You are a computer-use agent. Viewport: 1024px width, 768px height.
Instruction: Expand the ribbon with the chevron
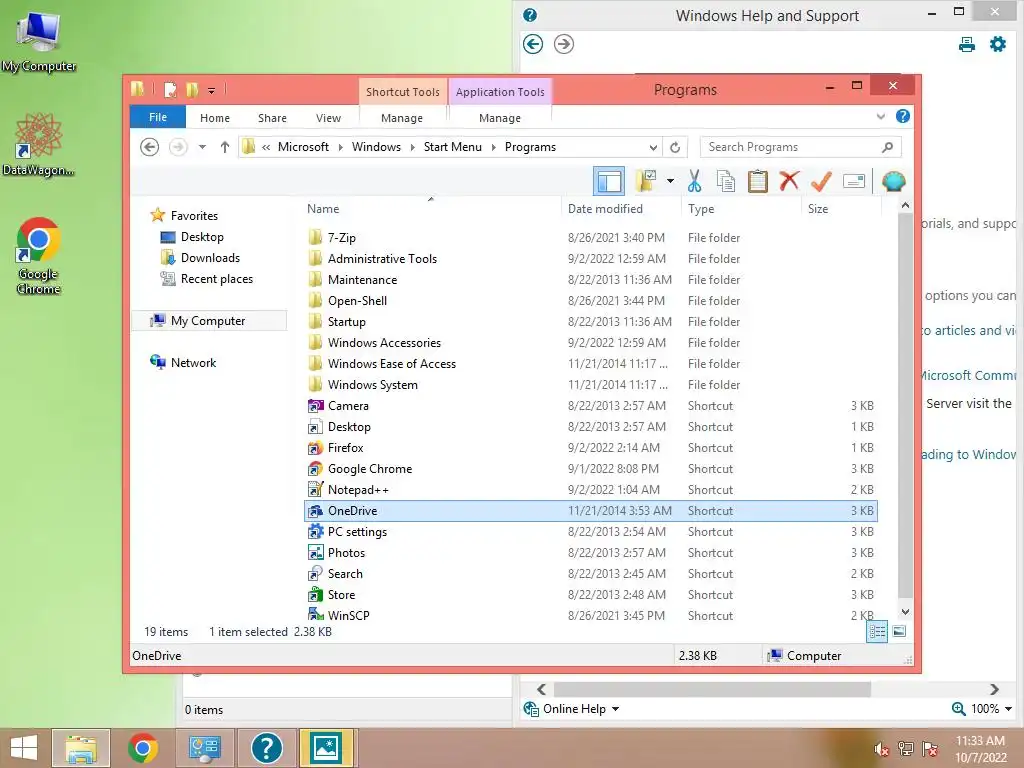[x=881, y=117]
